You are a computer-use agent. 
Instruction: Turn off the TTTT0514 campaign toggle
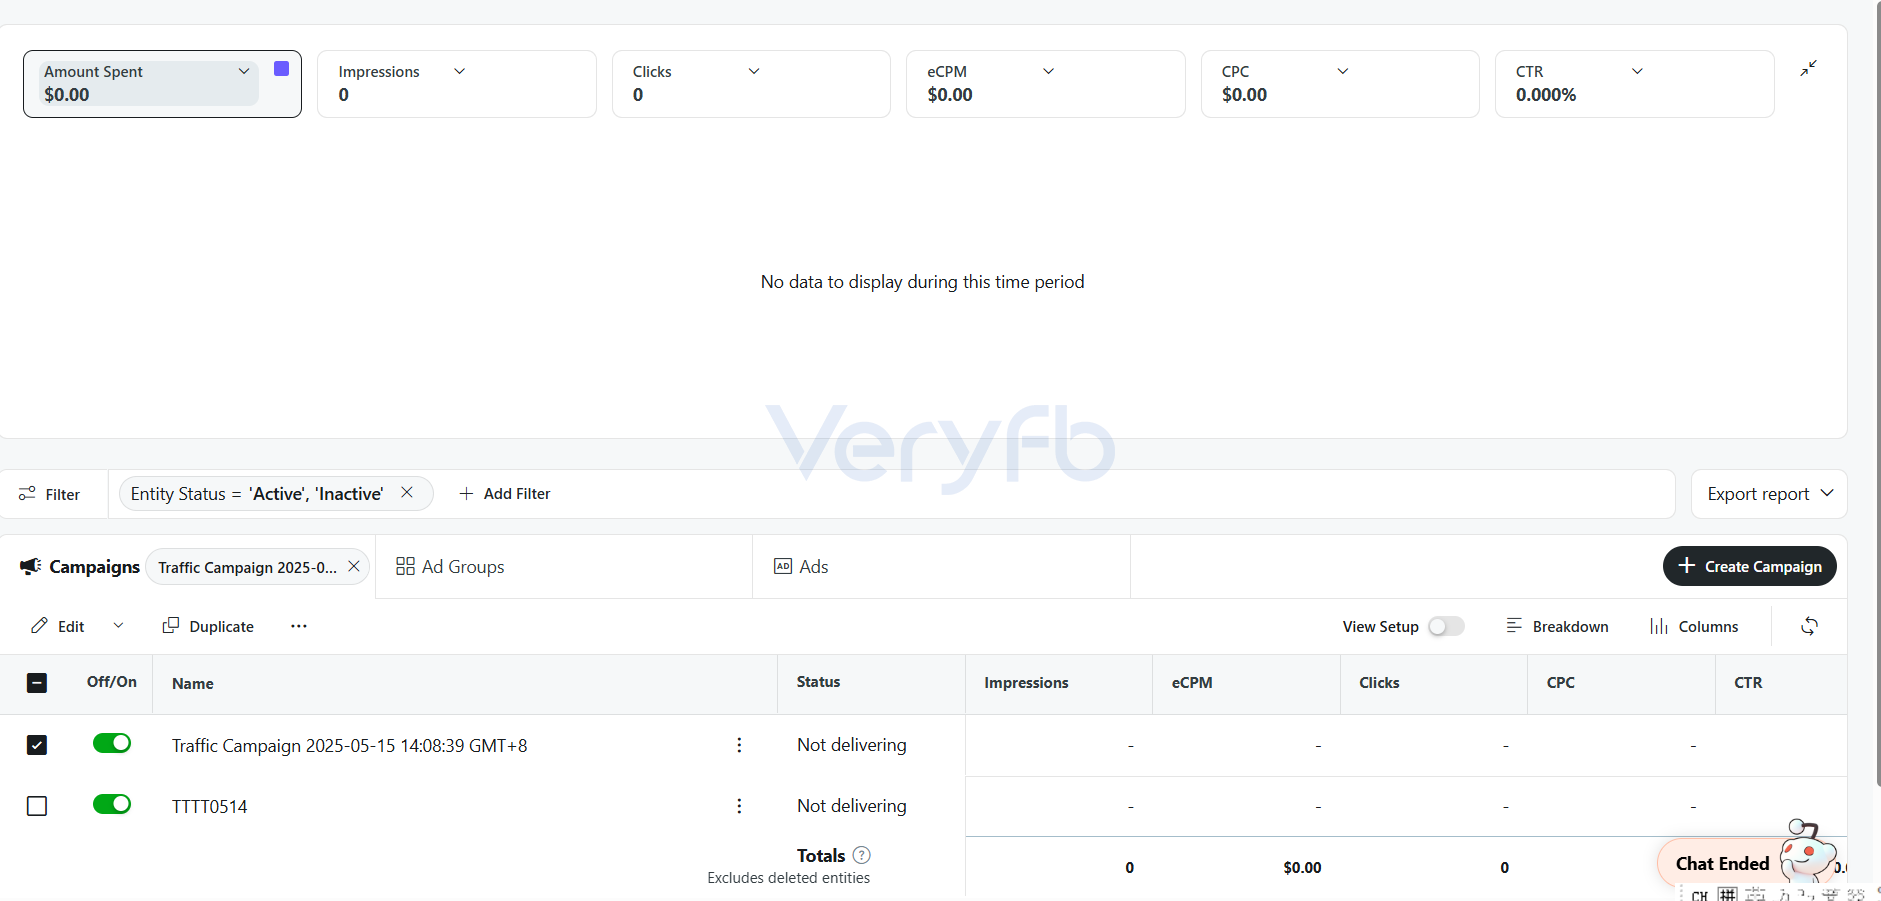tap(112, 804)
